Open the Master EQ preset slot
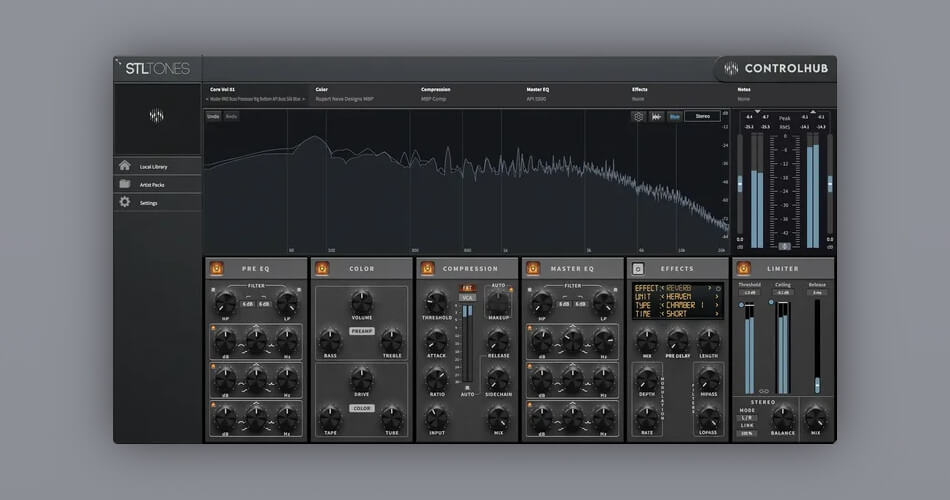The height and width of the screenshot is (500, 950). click(575, 94)
